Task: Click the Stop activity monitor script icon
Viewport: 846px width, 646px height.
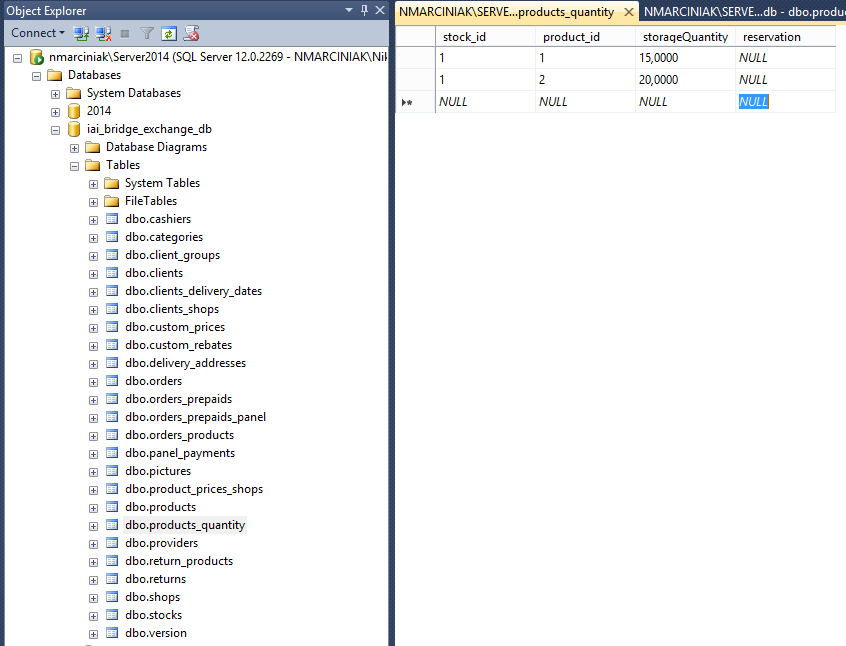Action: point(190,33)
